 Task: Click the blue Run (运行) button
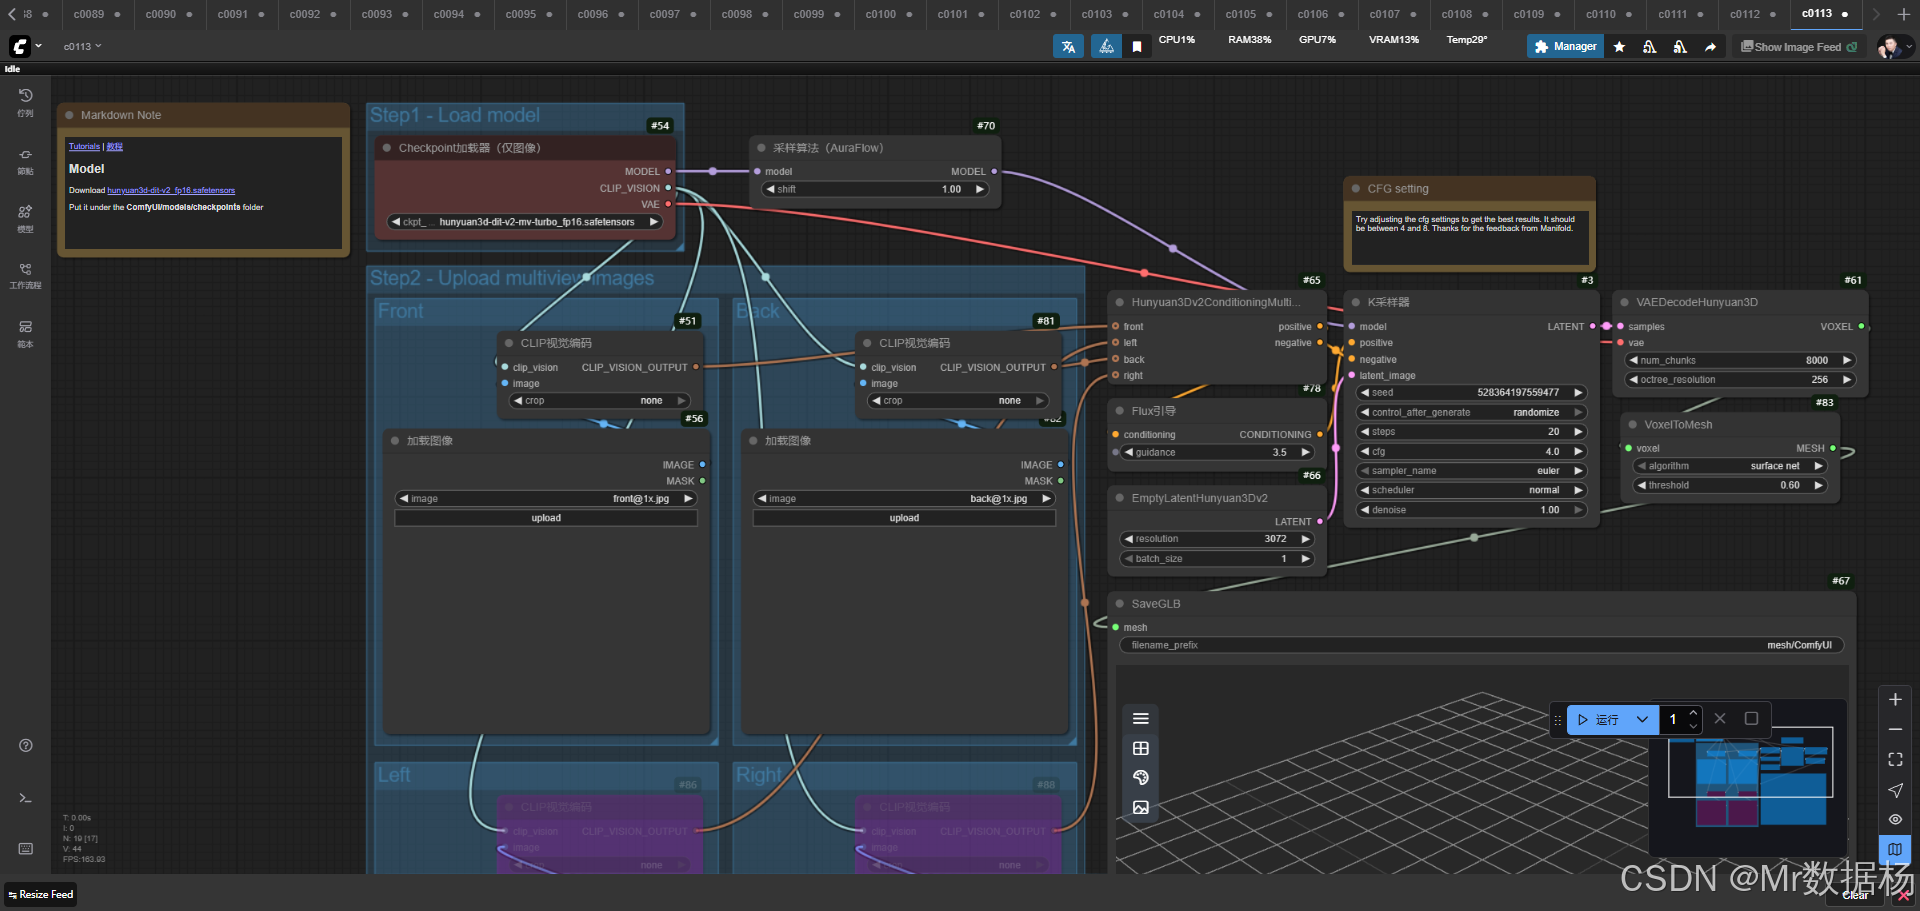[1598, 719]
